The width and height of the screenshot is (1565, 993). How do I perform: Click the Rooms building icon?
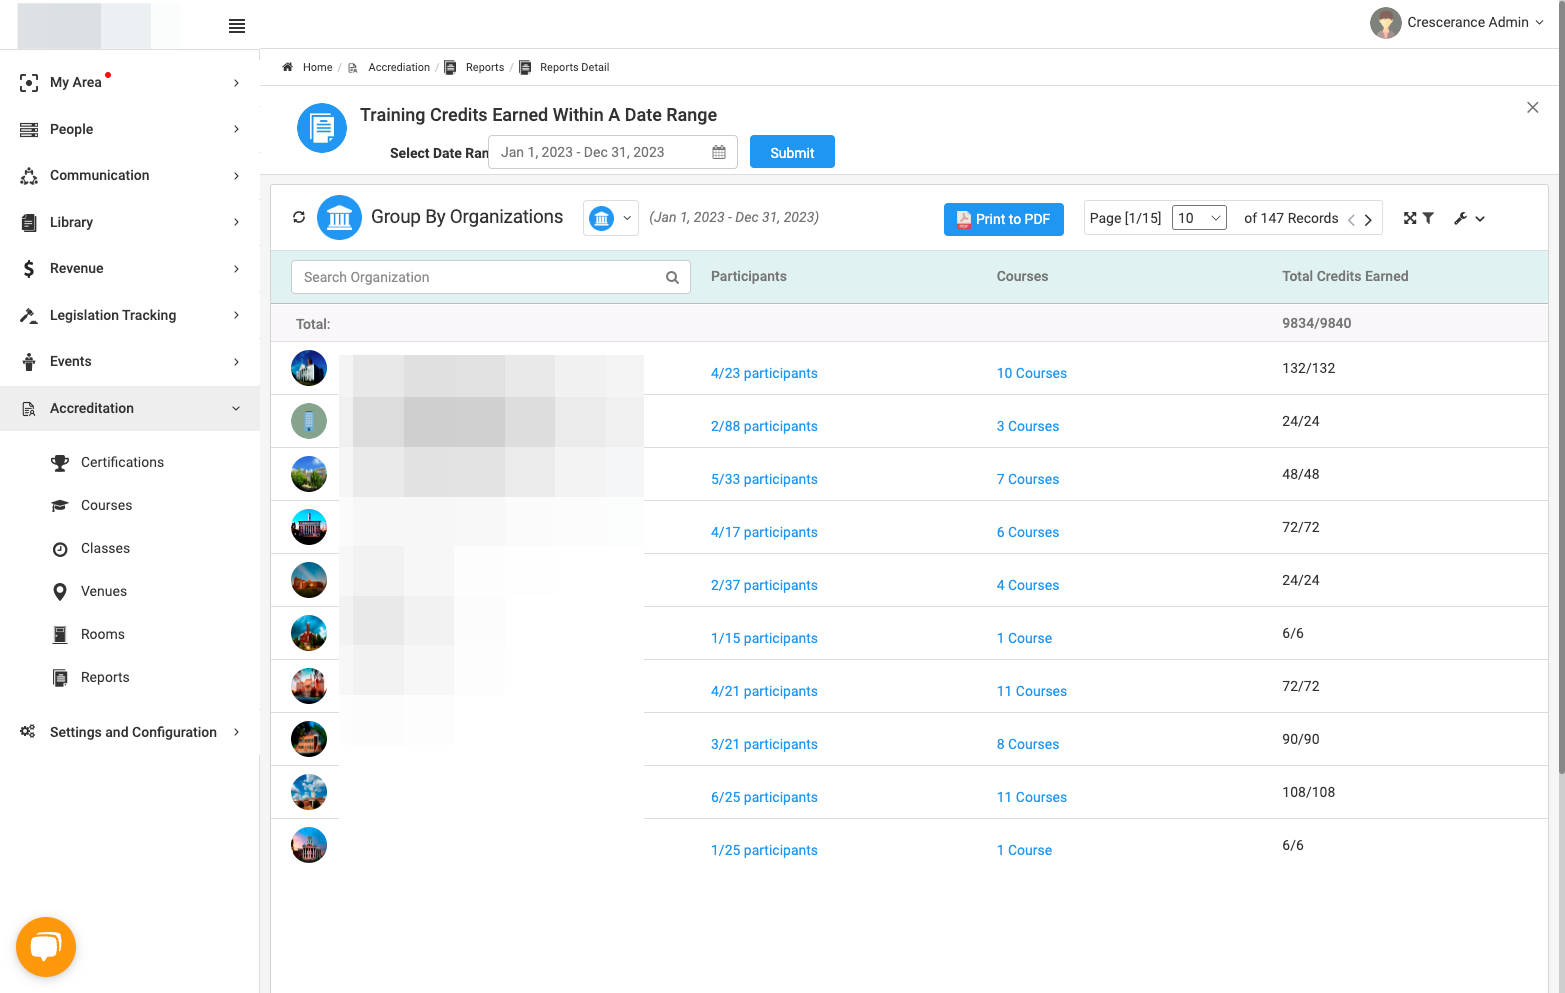60,634
